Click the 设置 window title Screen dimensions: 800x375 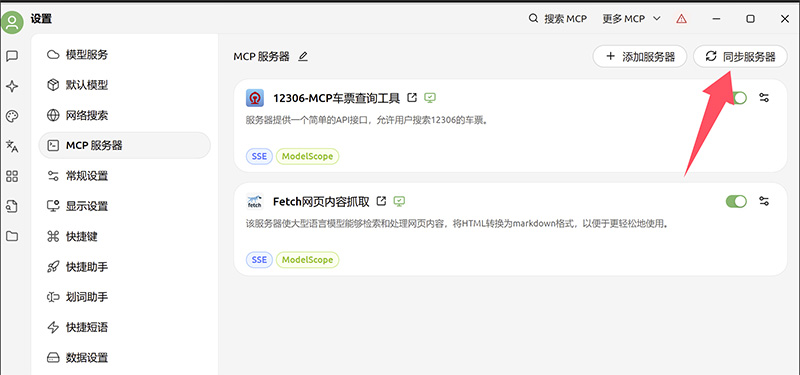tap(41, 19)
